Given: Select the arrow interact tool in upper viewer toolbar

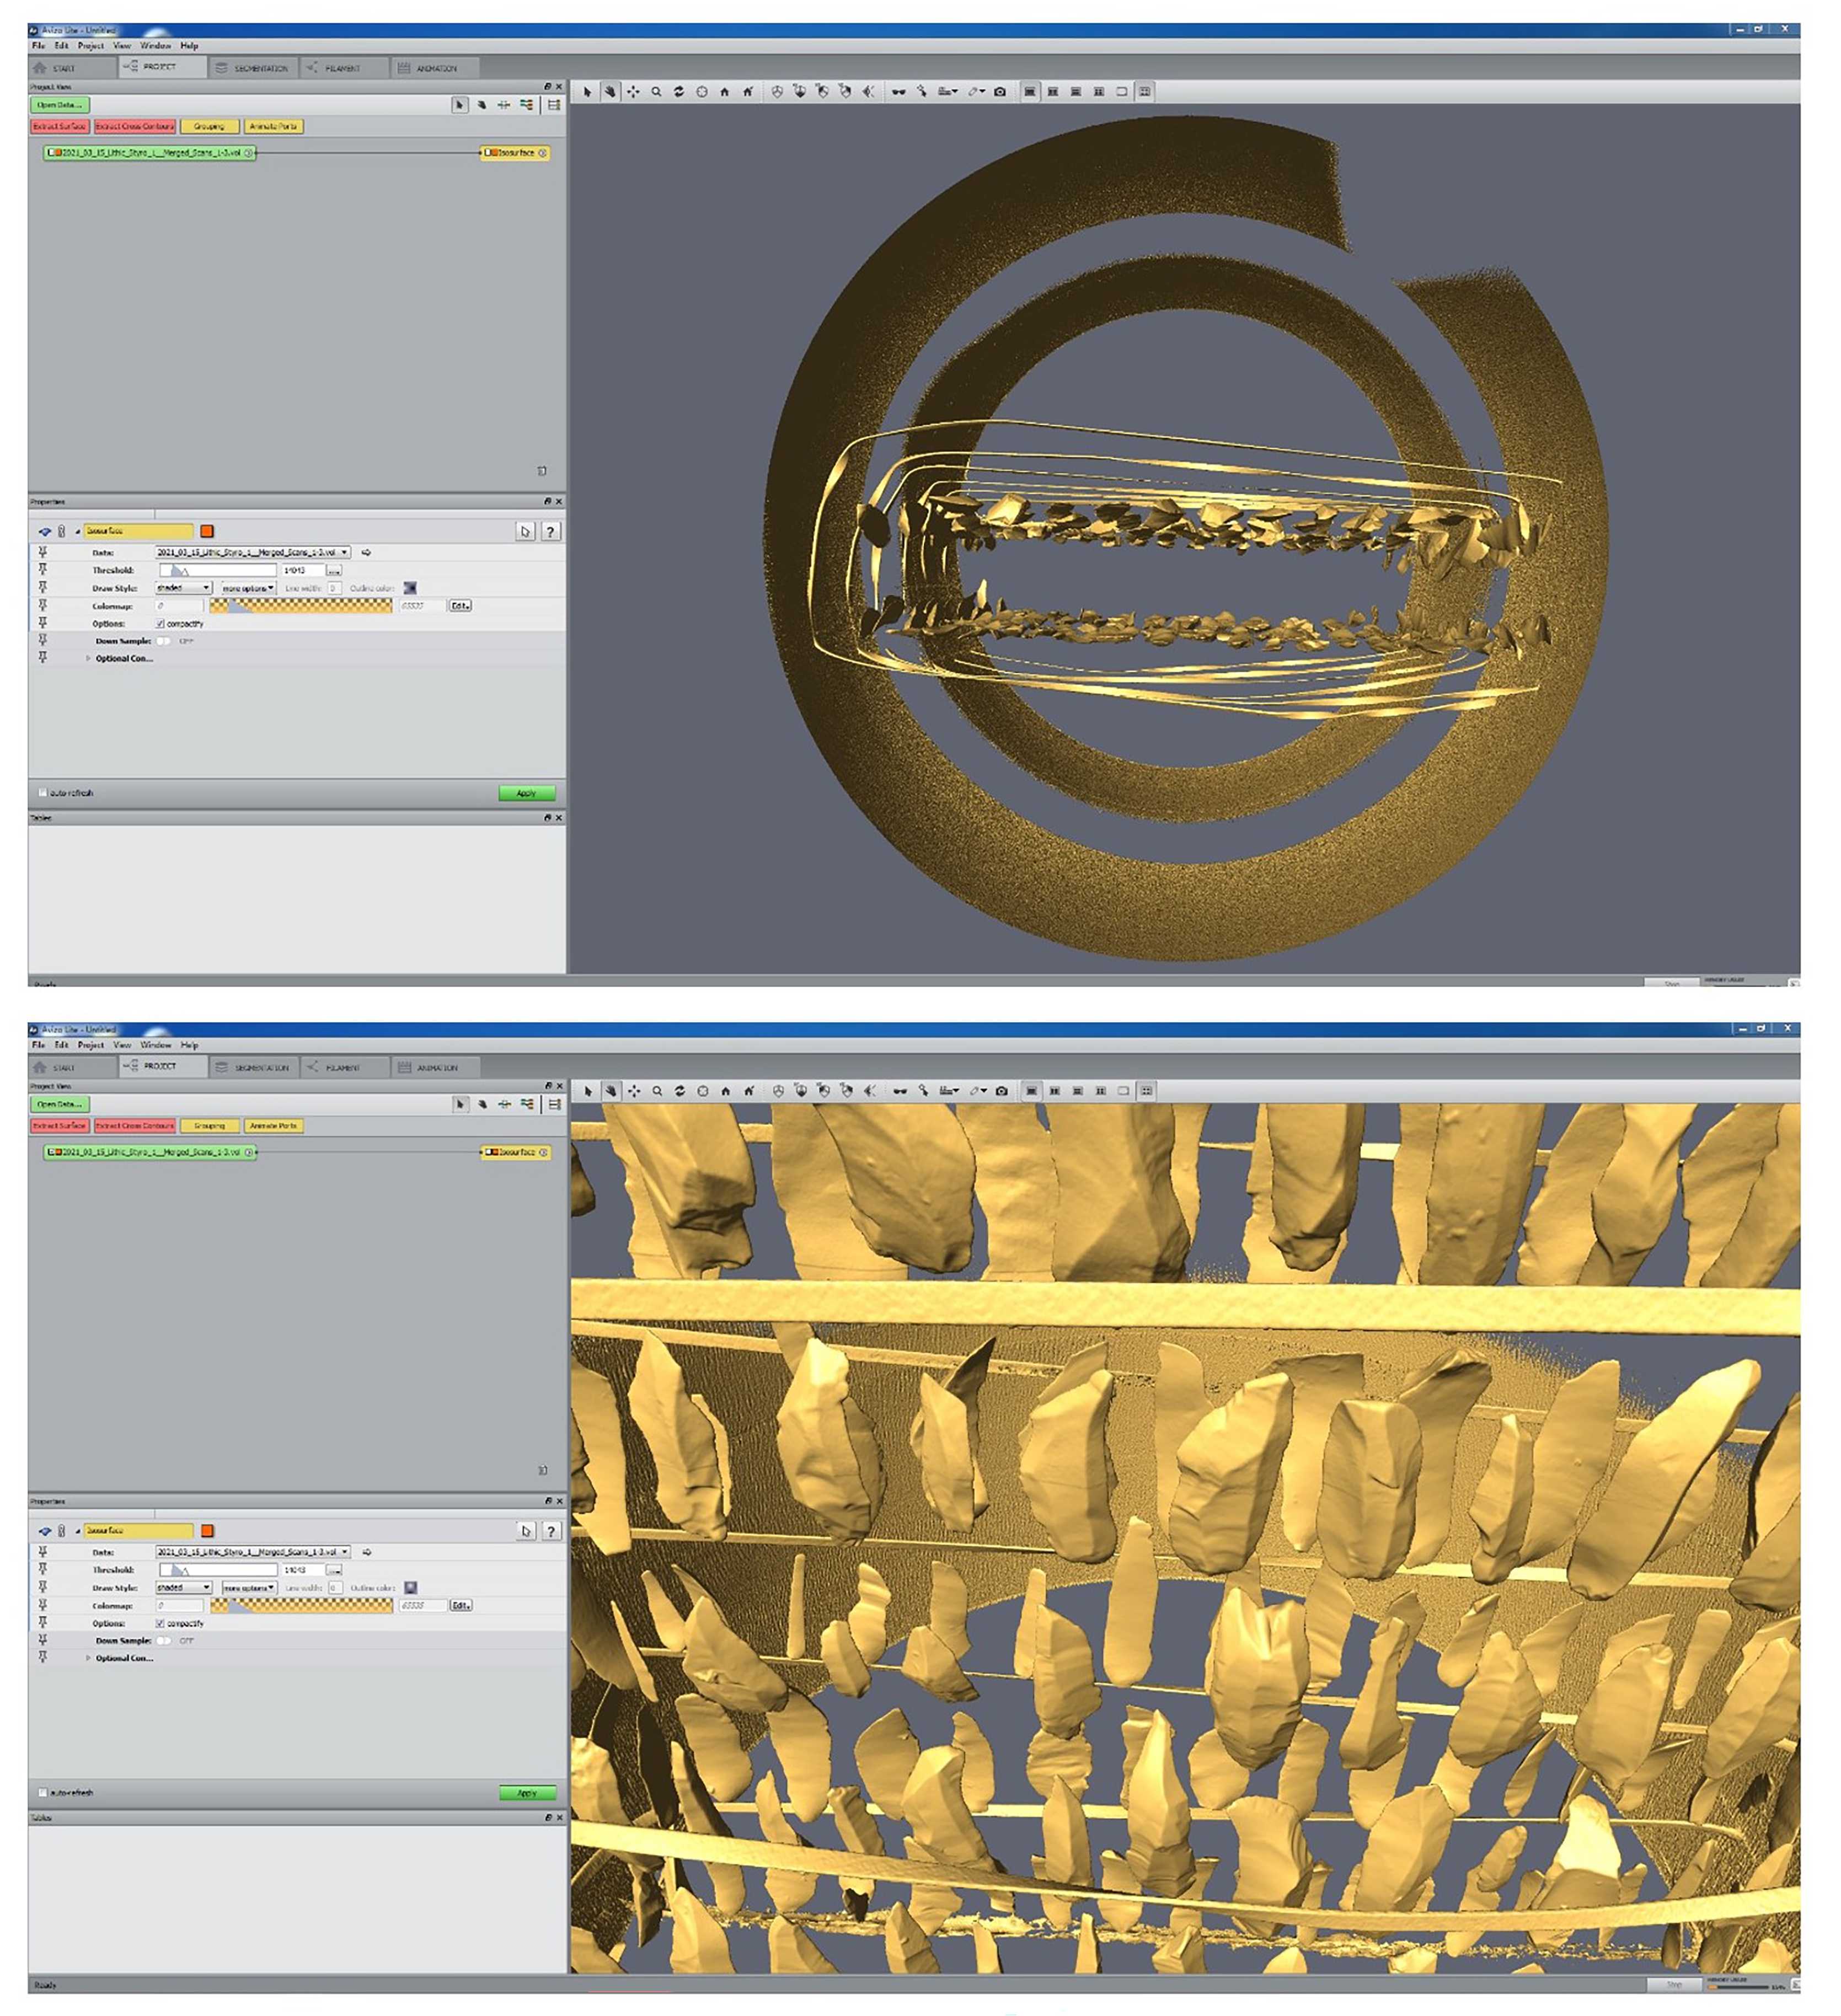Looking at the screenshot, I should point(587,92).
